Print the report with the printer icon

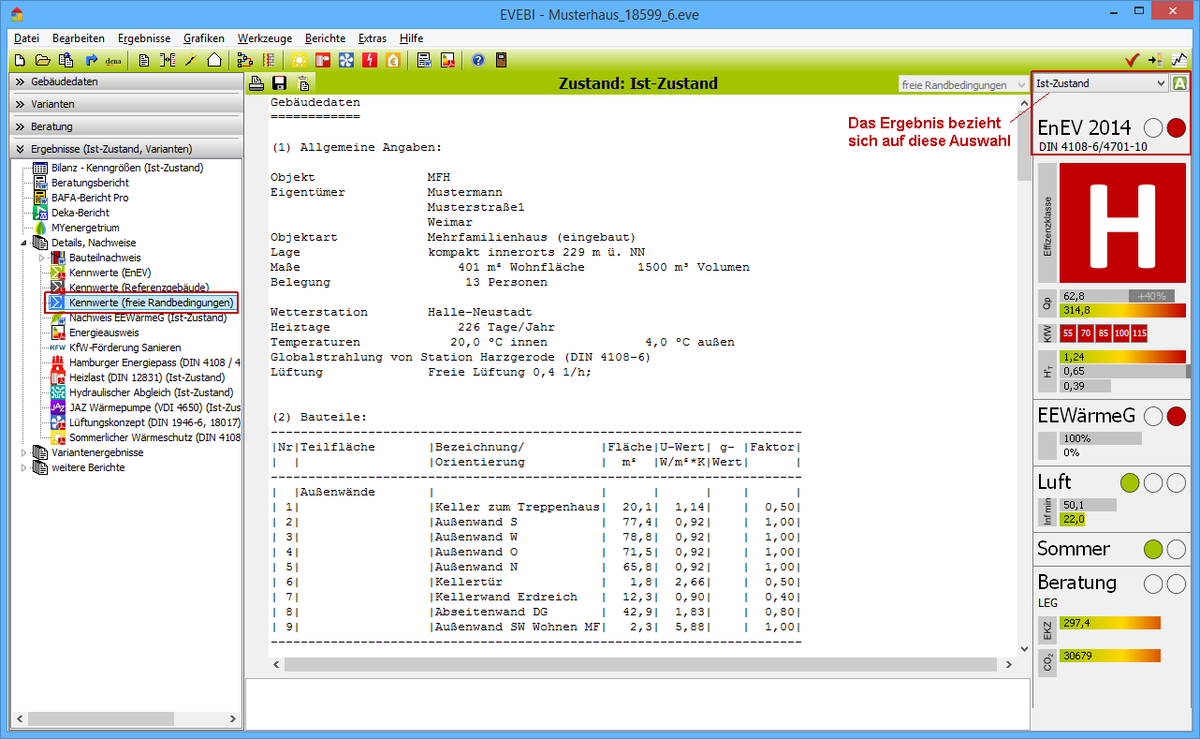click(x=256, y=84)
